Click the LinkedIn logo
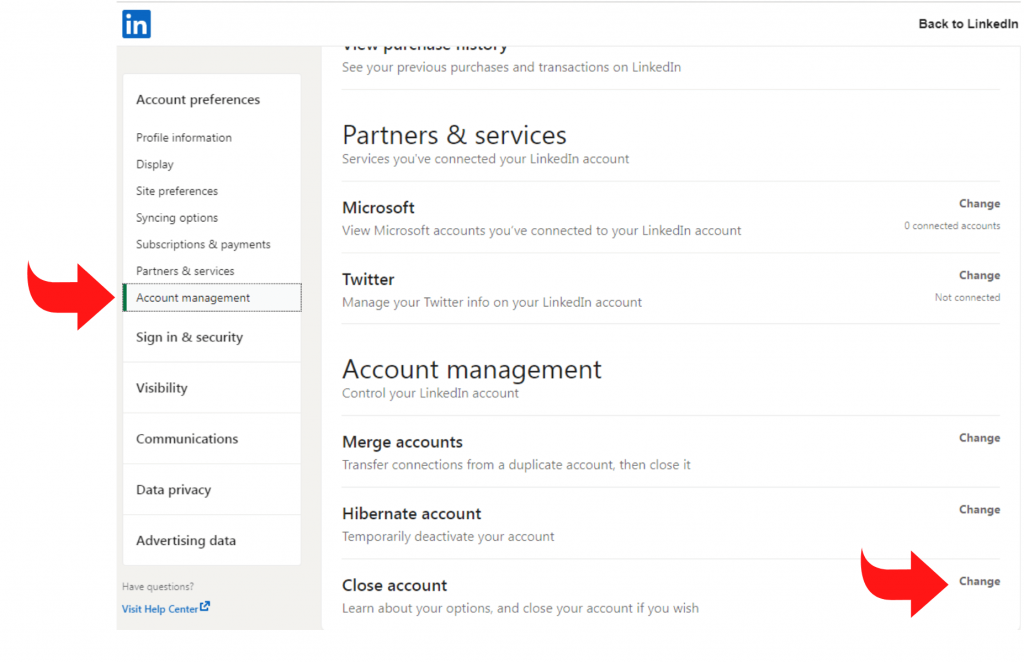1024x662 pixels. pos(136,23)
